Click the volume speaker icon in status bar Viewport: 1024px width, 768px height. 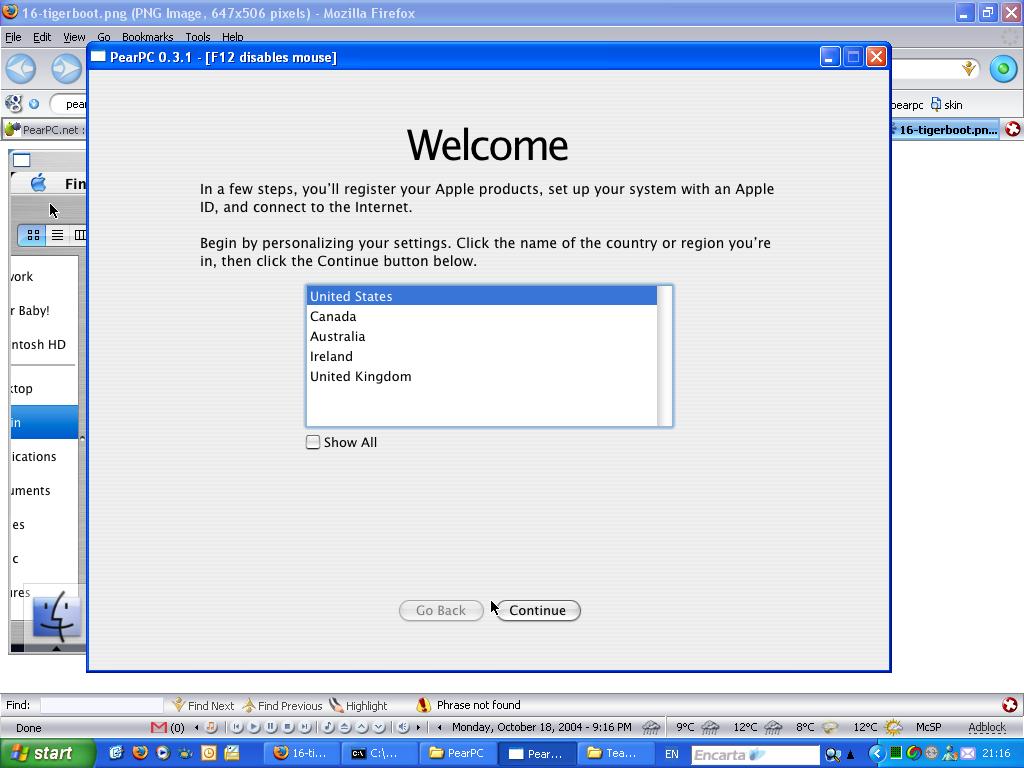coord(403,727)
